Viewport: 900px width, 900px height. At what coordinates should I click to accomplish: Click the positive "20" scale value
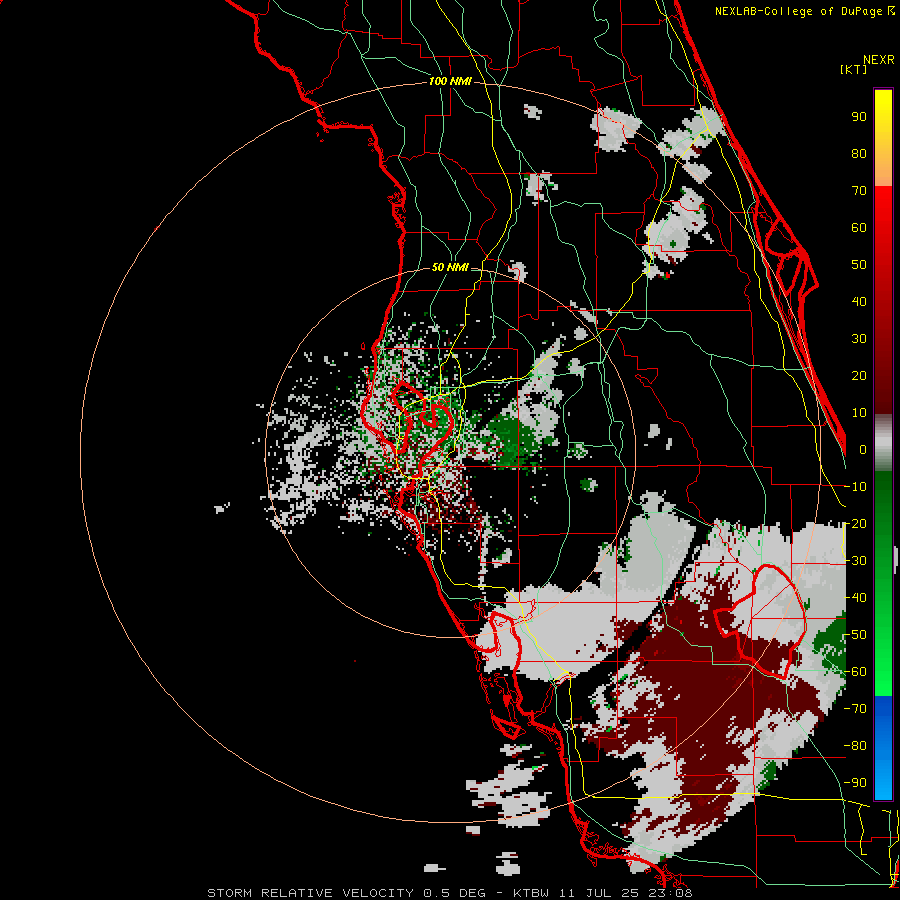[859, 376]
